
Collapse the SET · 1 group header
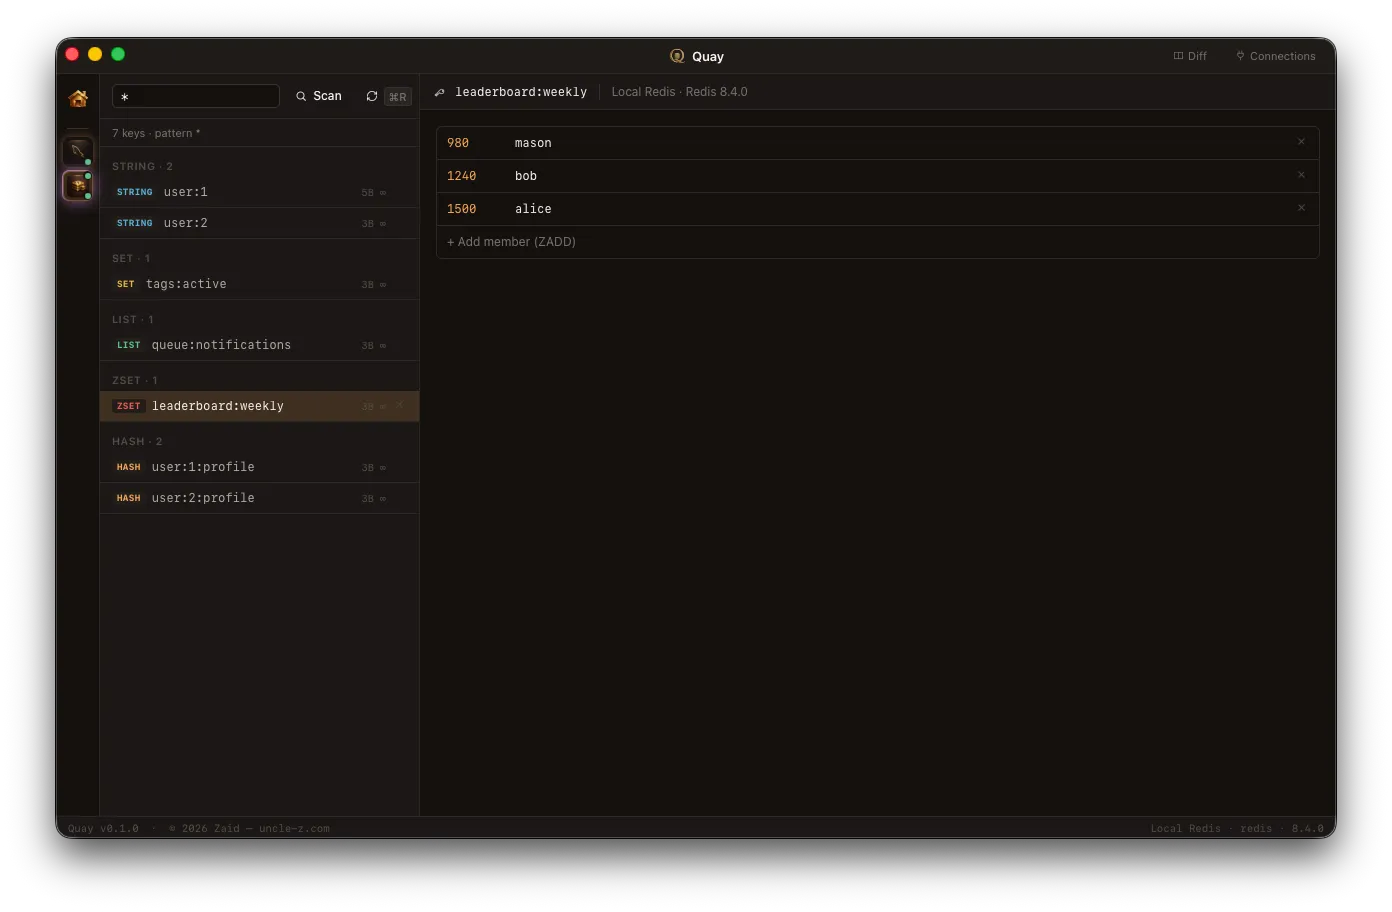click(131, 258)
